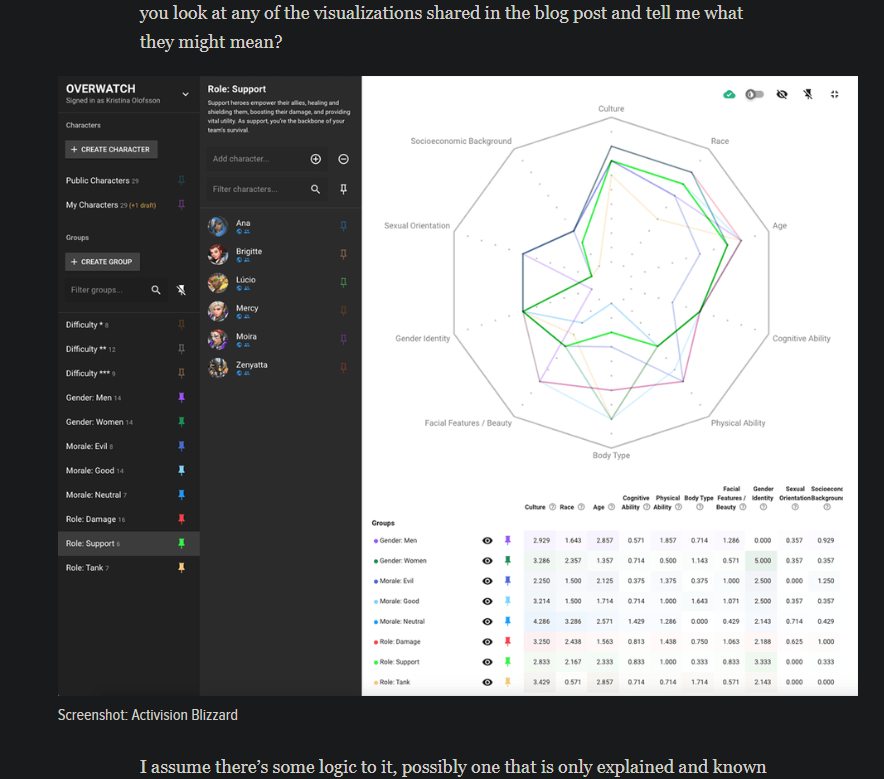
Task: Toggle visibility of Role: Support table row
Action: [x=487, y=662]
